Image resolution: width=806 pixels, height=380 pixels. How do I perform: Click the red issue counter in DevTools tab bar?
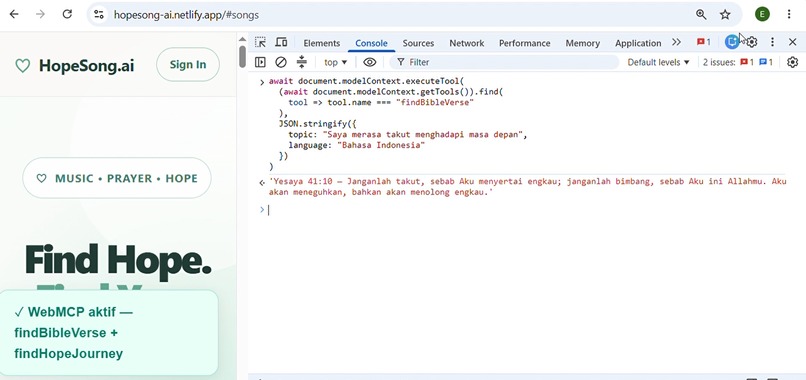(704, 42)
